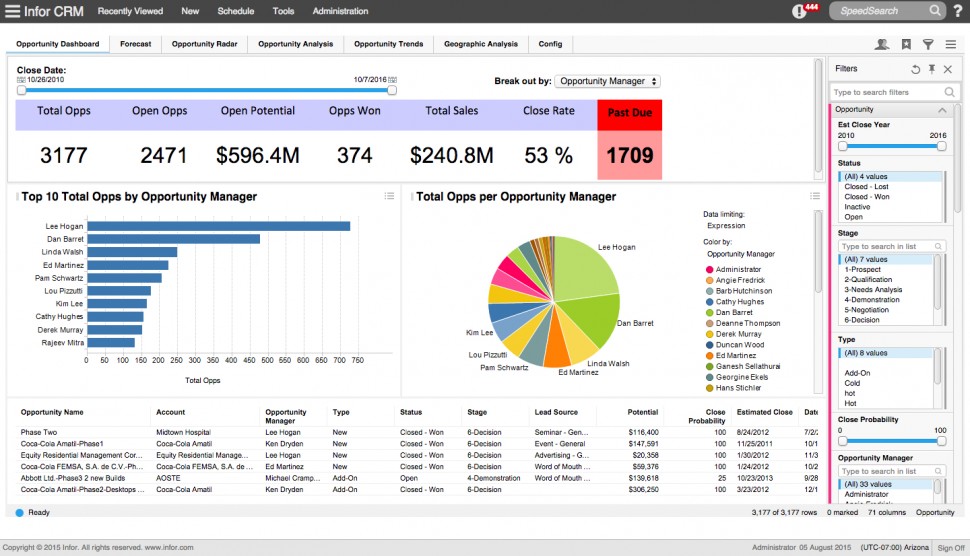This screenshot has height=556, width=970.
Task: Click the SpeedSearch magnifier icon
Action: (x=935, y=11)
